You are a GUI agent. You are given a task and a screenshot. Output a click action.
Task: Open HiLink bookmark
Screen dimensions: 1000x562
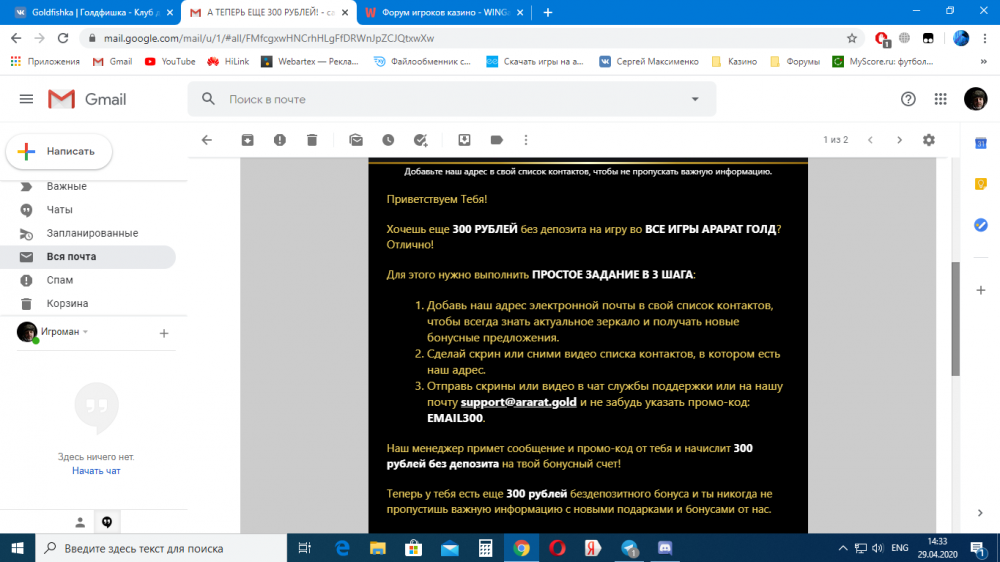228,61
